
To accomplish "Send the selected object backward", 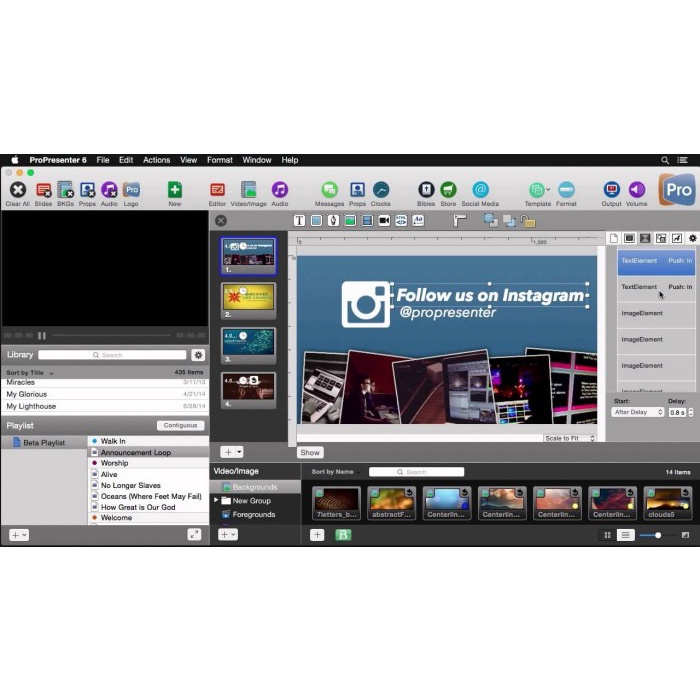I will pos(509,221).
